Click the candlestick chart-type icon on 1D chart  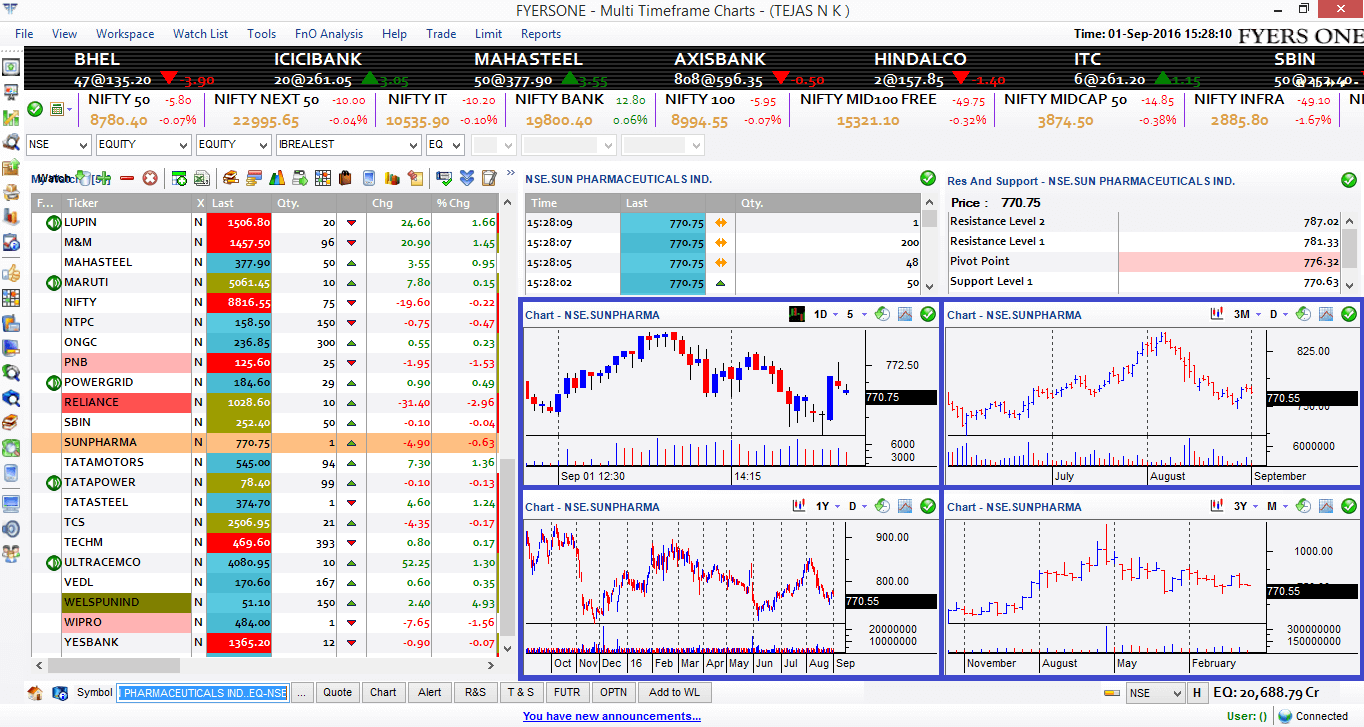[796, 314]
